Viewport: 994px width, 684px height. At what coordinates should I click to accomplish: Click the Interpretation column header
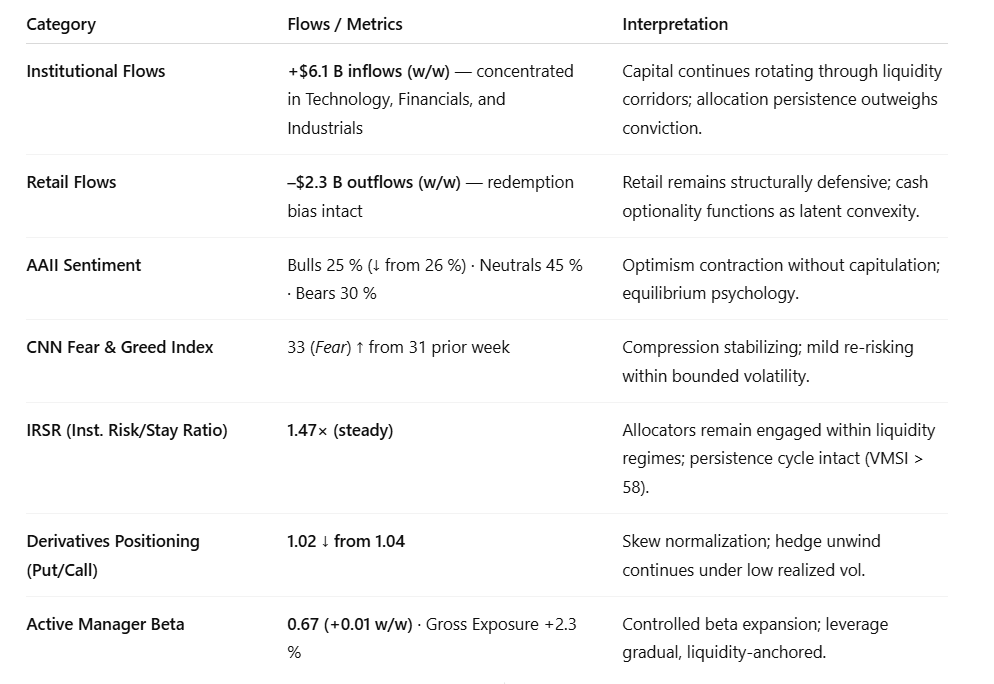click(675, 24)
